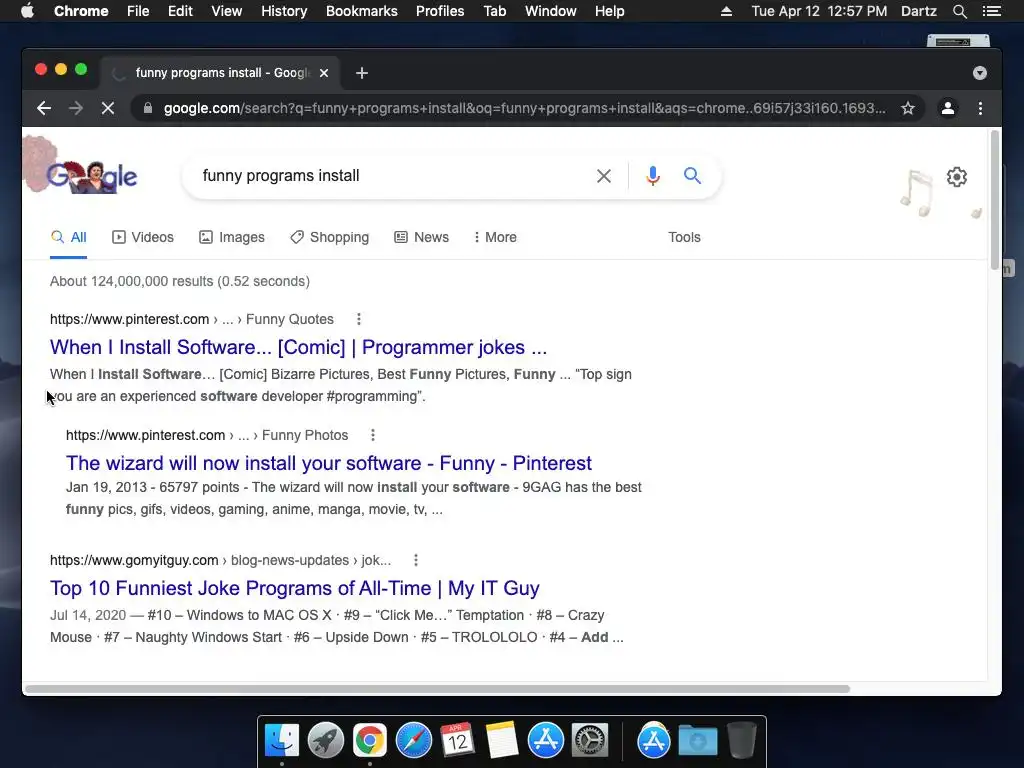The width and height of the screenshot is (1024, 768).
Task: View site info via padlock icon
Action: click(x=148, y=108)
